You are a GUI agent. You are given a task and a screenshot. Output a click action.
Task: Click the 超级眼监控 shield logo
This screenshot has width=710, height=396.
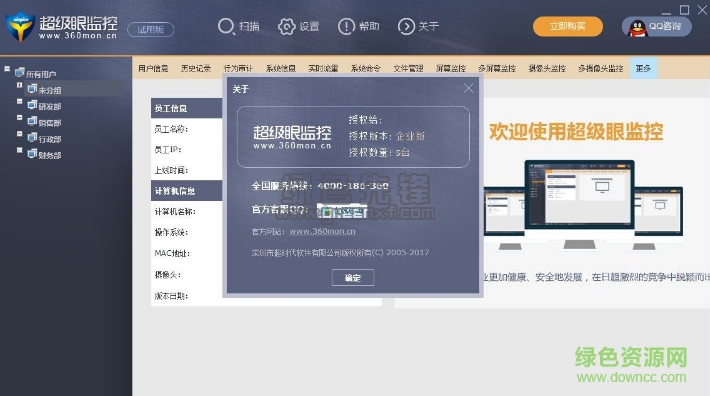tap(19, 27)
